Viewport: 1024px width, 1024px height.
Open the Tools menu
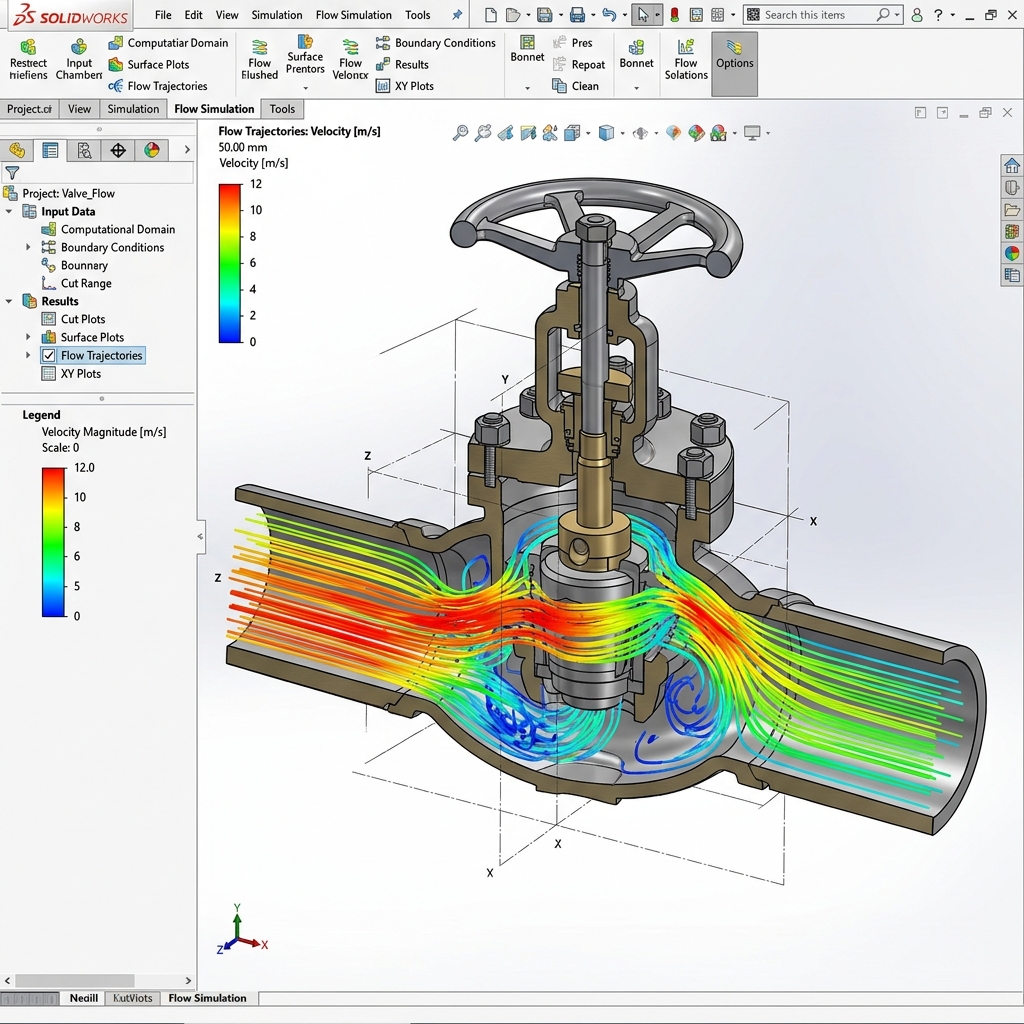pos(417,14)
